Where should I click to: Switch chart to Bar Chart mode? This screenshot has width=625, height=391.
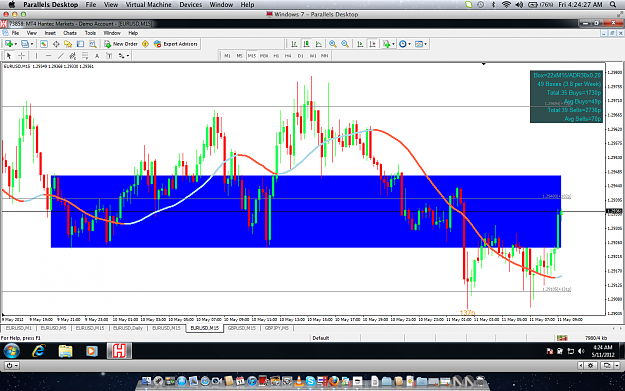[294, 44]
